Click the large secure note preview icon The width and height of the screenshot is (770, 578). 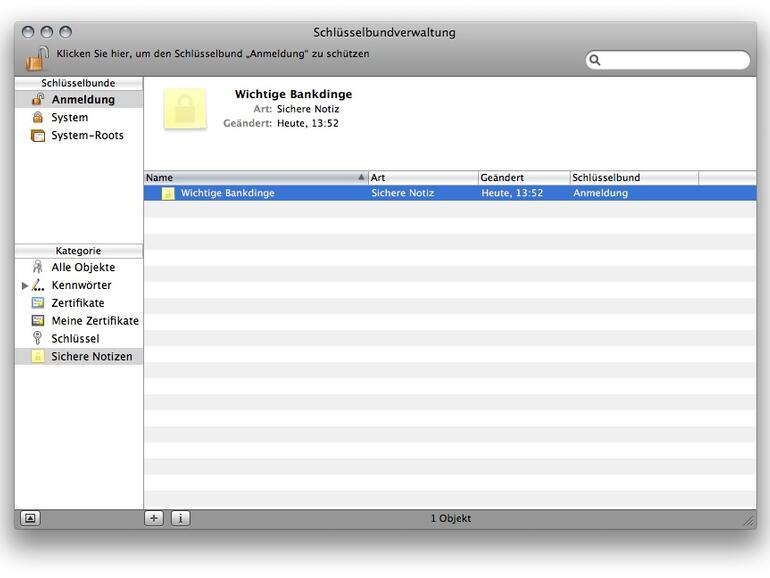[185, 109]
